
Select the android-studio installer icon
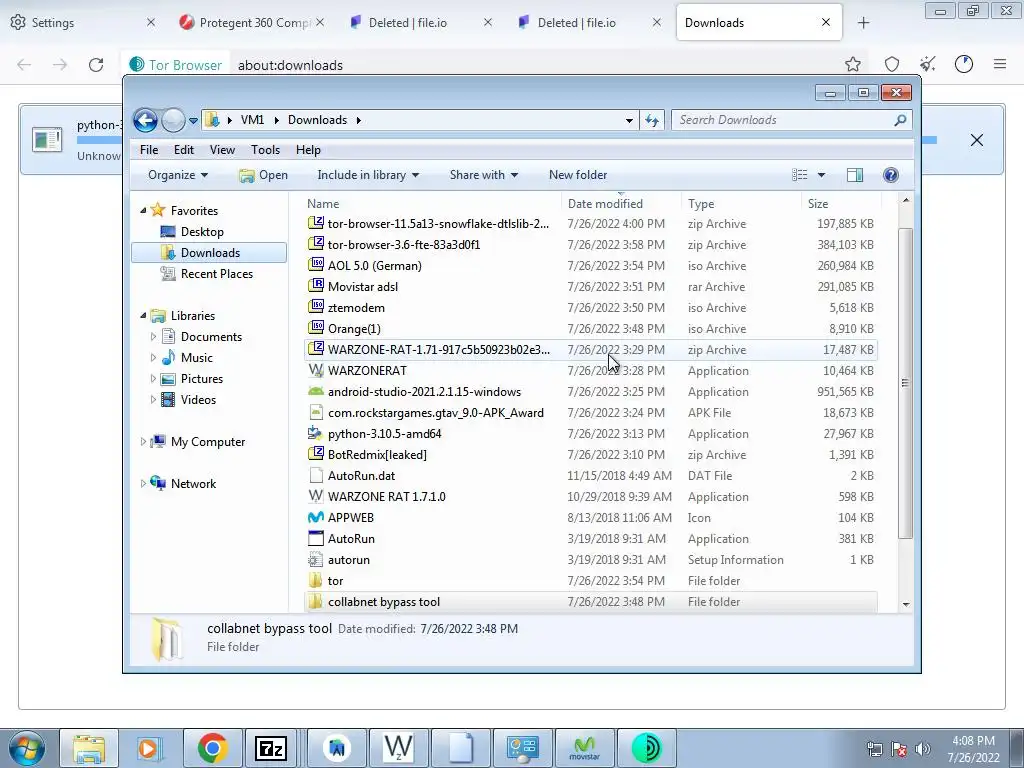click(315, 391)
